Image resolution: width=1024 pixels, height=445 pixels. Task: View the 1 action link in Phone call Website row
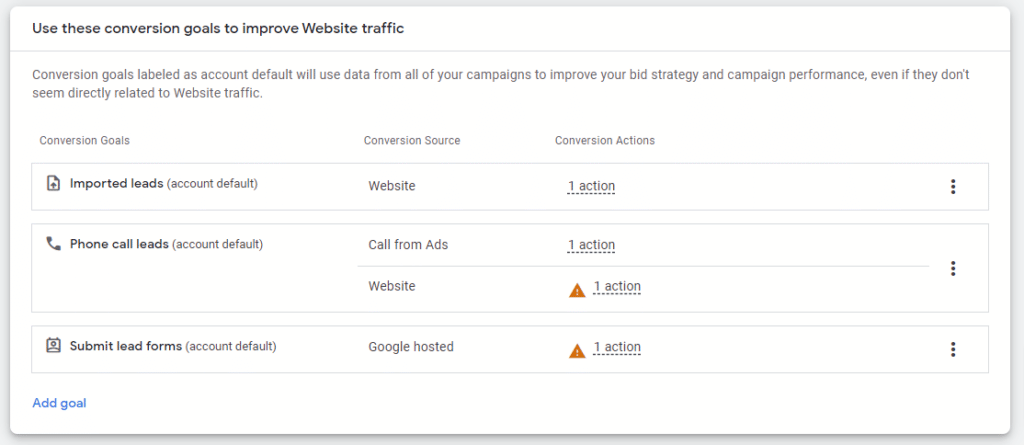617,287
